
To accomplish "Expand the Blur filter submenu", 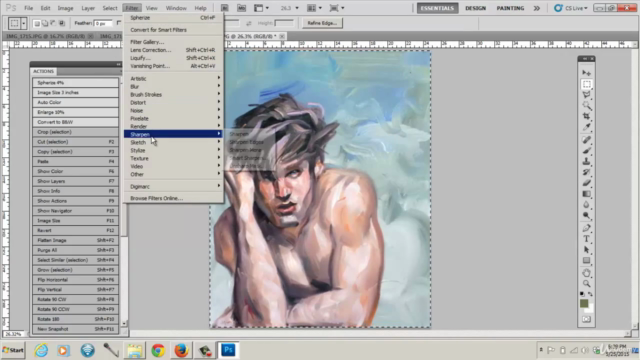I will (173, 87).
